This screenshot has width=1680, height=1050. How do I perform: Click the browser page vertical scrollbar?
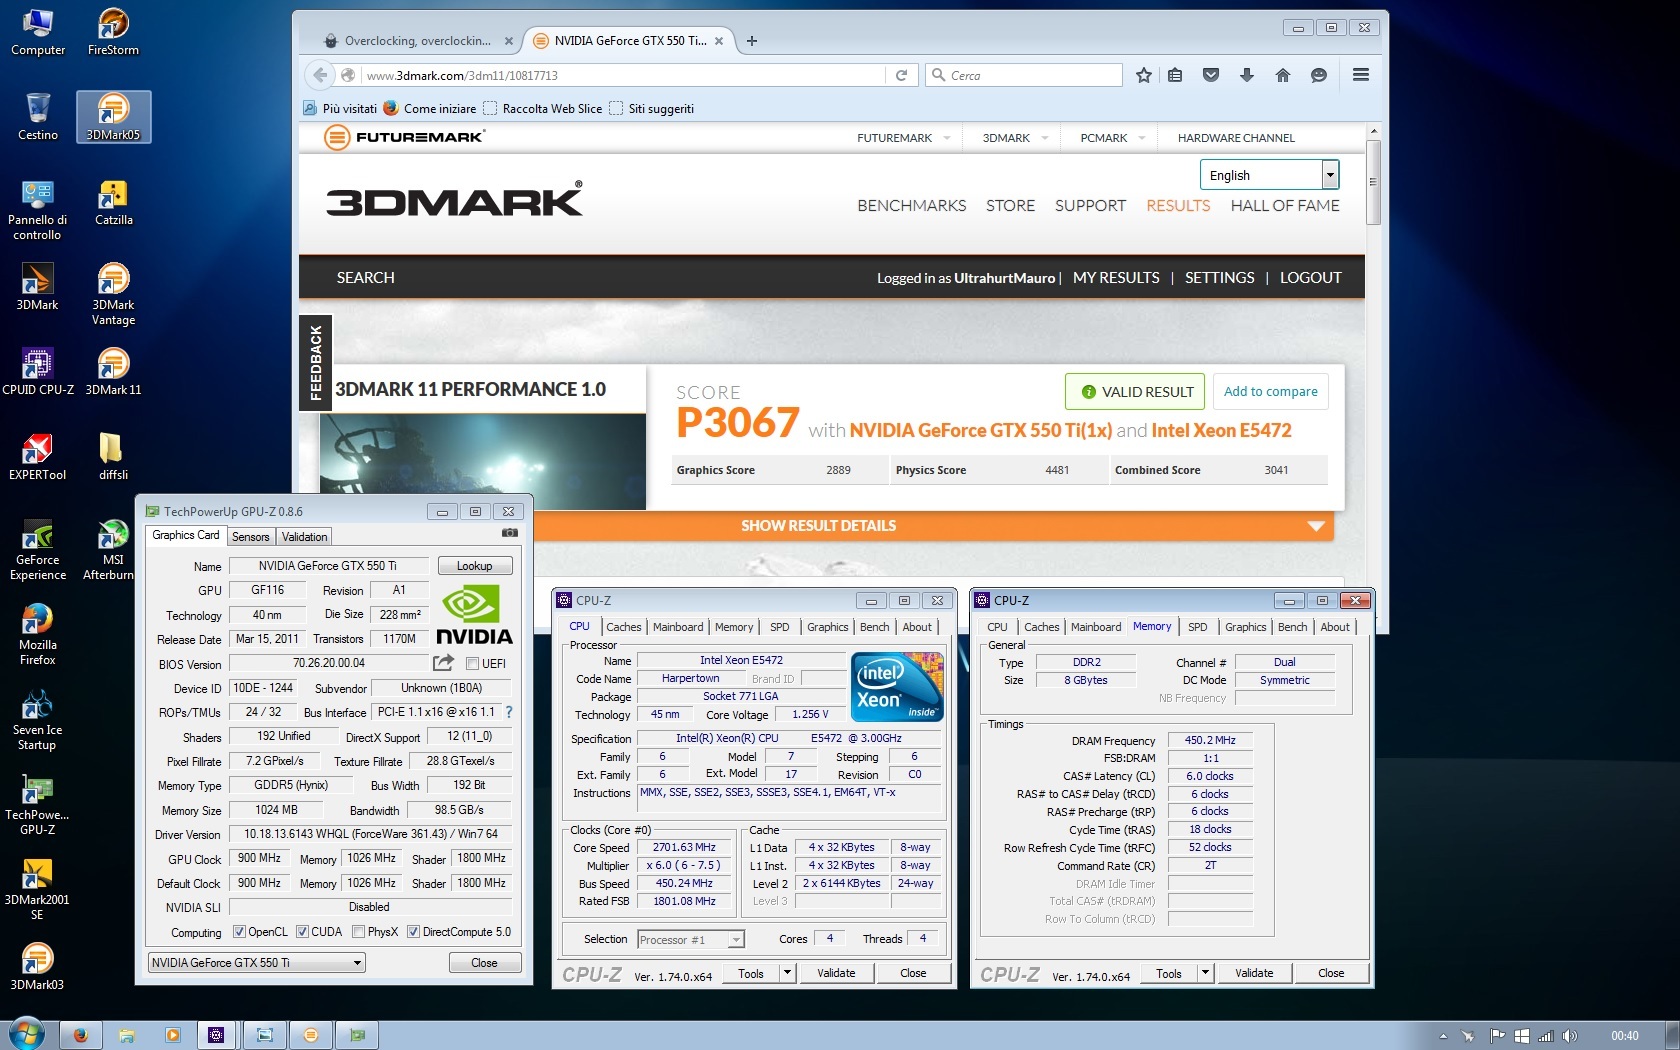(1374, 180)
